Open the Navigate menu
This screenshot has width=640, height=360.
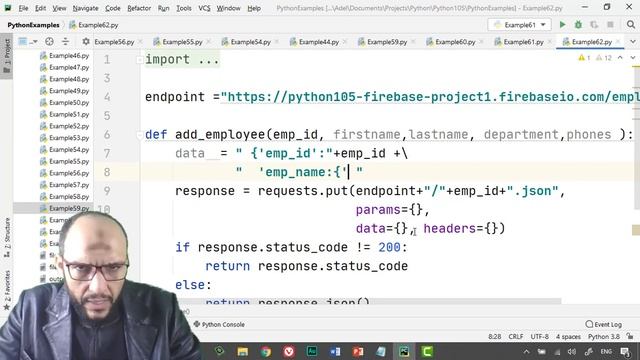coord(85,8)
